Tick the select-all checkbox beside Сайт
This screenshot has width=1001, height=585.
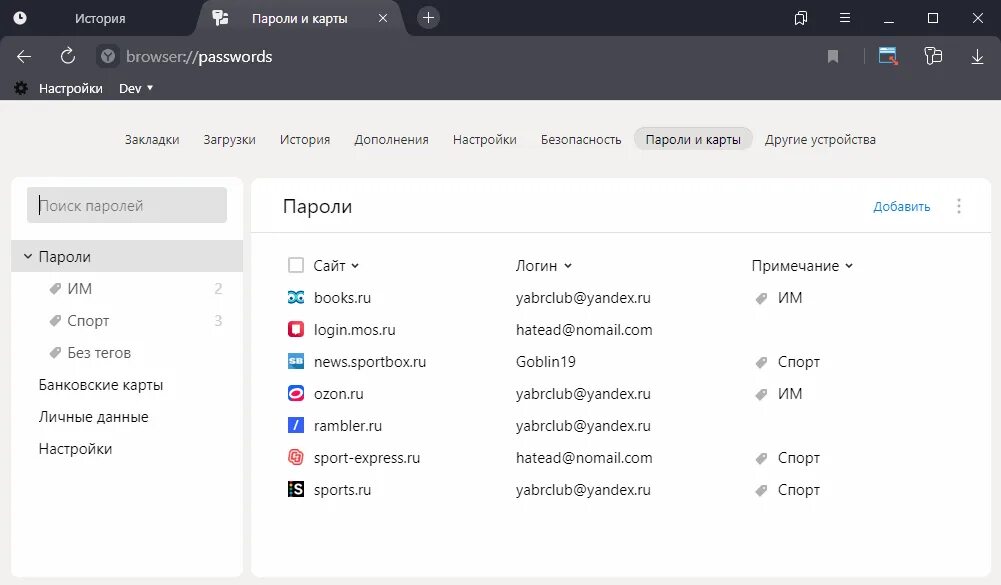click(296, 265)
